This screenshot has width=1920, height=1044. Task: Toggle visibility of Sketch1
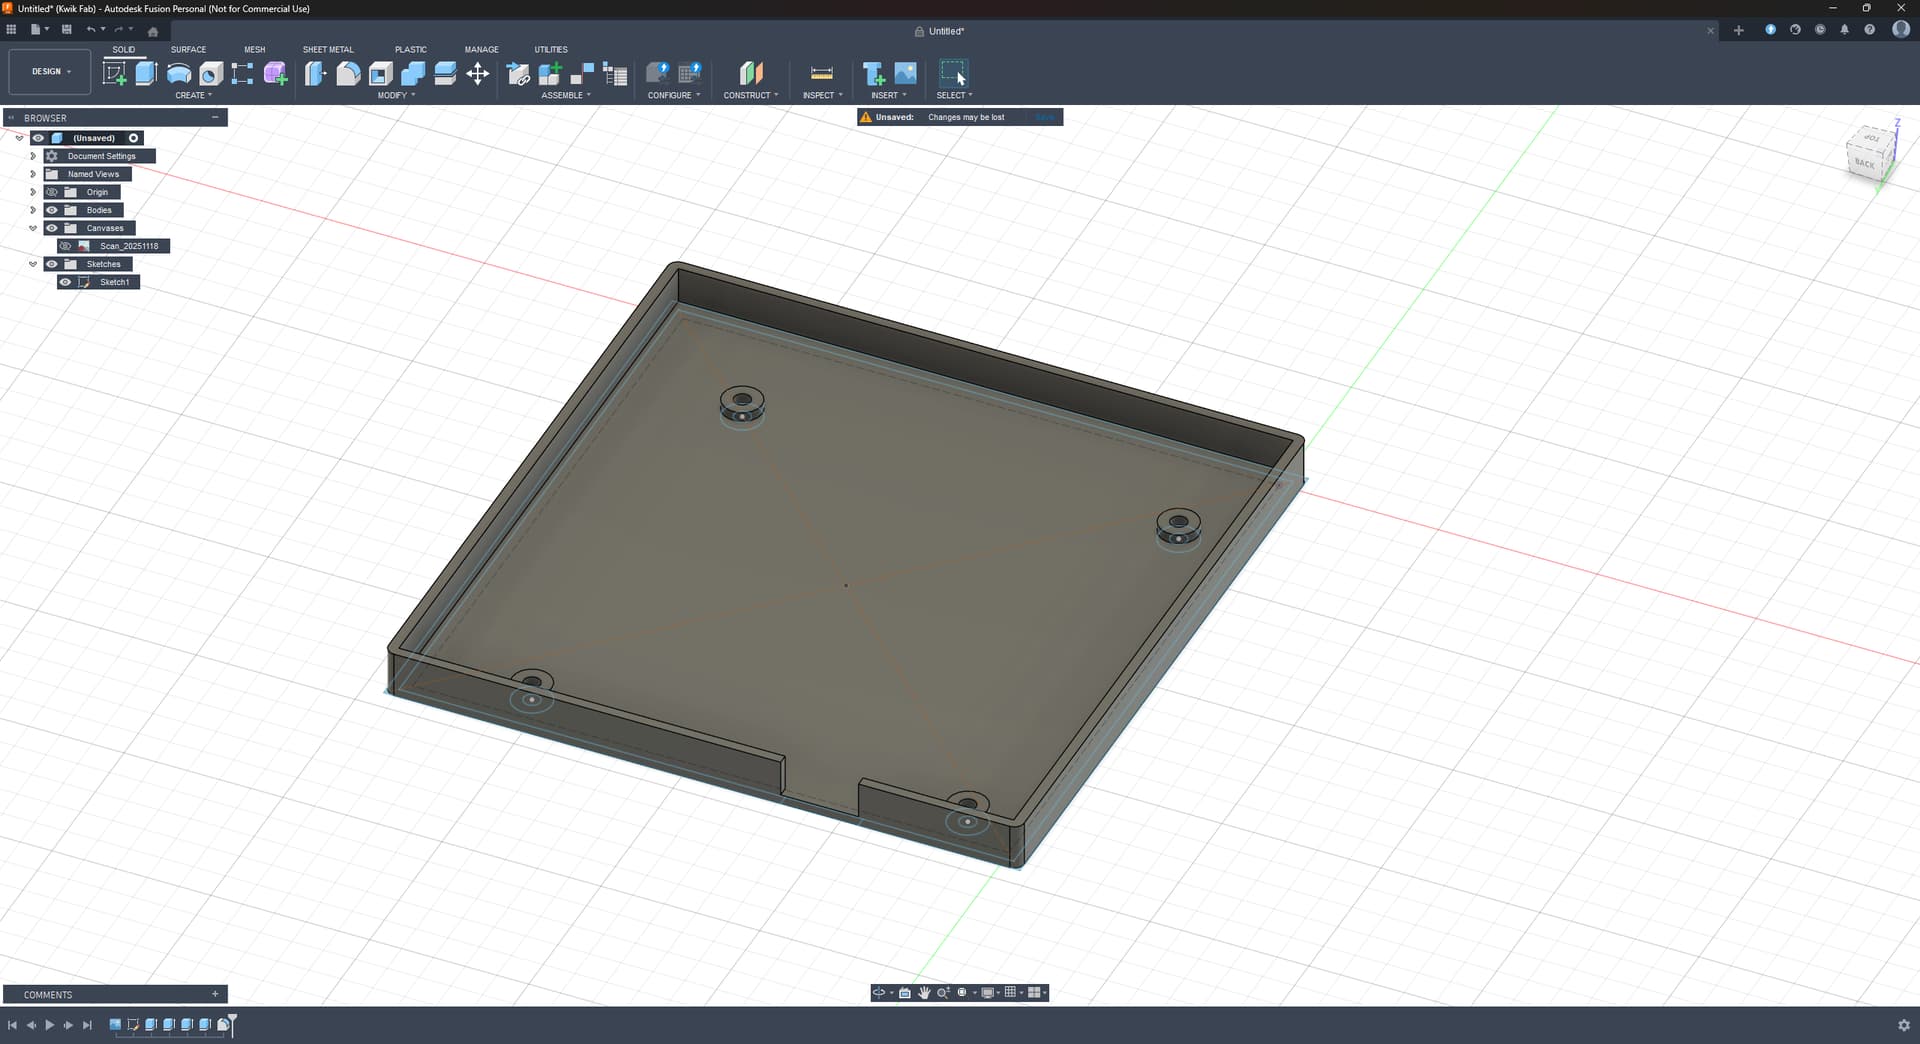click(x=66, y=282)
